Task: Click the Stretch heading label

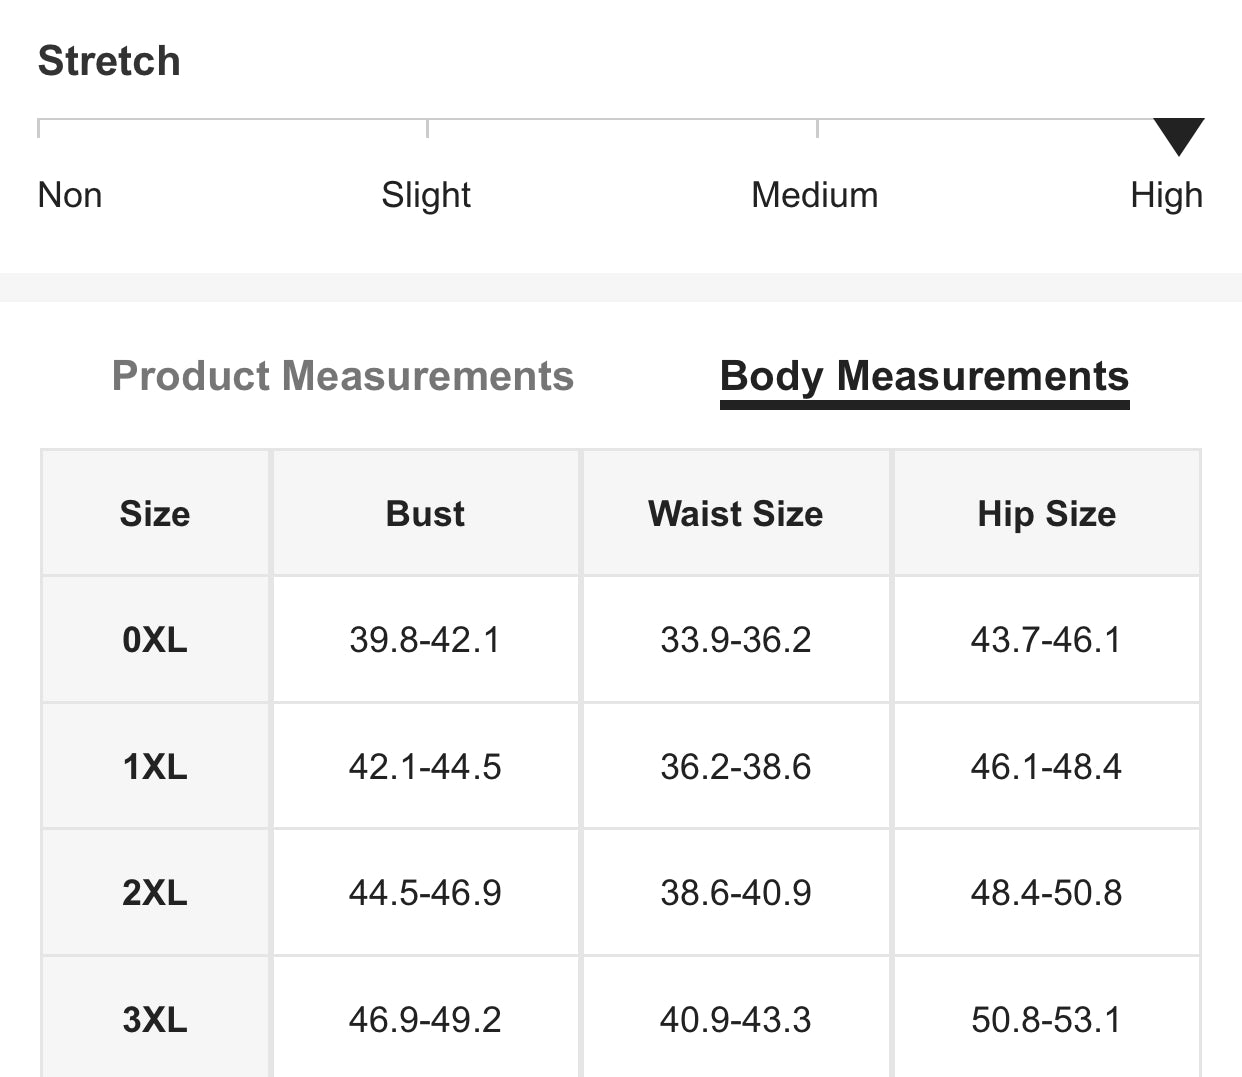Action: (109, 60)
